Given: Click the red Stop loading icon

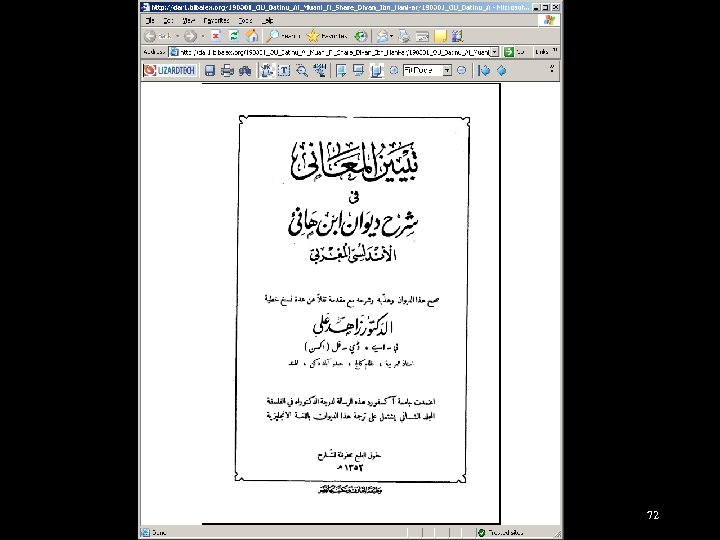Looking at the screenshot, I should coord(216,36).
